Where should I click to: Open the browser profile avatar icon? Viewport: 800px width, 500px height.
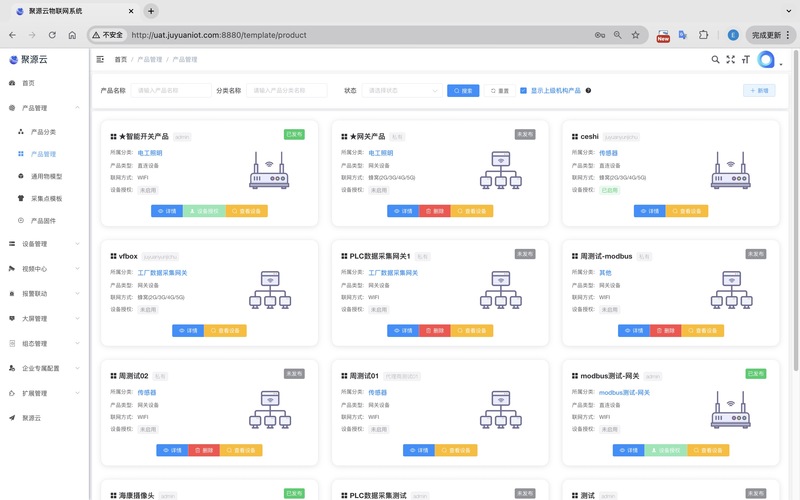tap(733, 35)
